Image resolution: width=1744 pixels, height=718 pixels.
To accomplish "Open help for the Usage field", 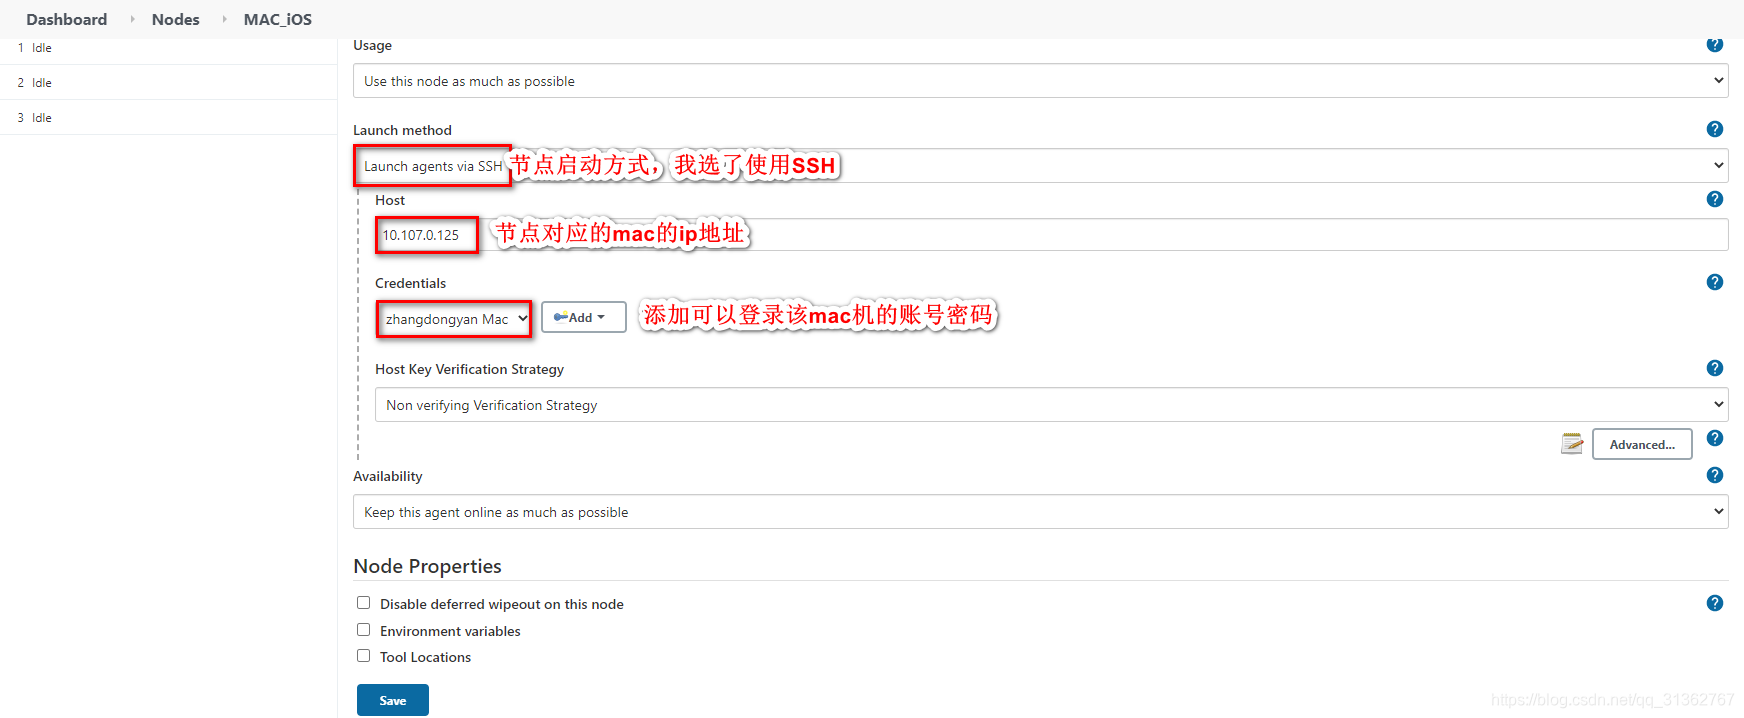I will coord(1714,44).
